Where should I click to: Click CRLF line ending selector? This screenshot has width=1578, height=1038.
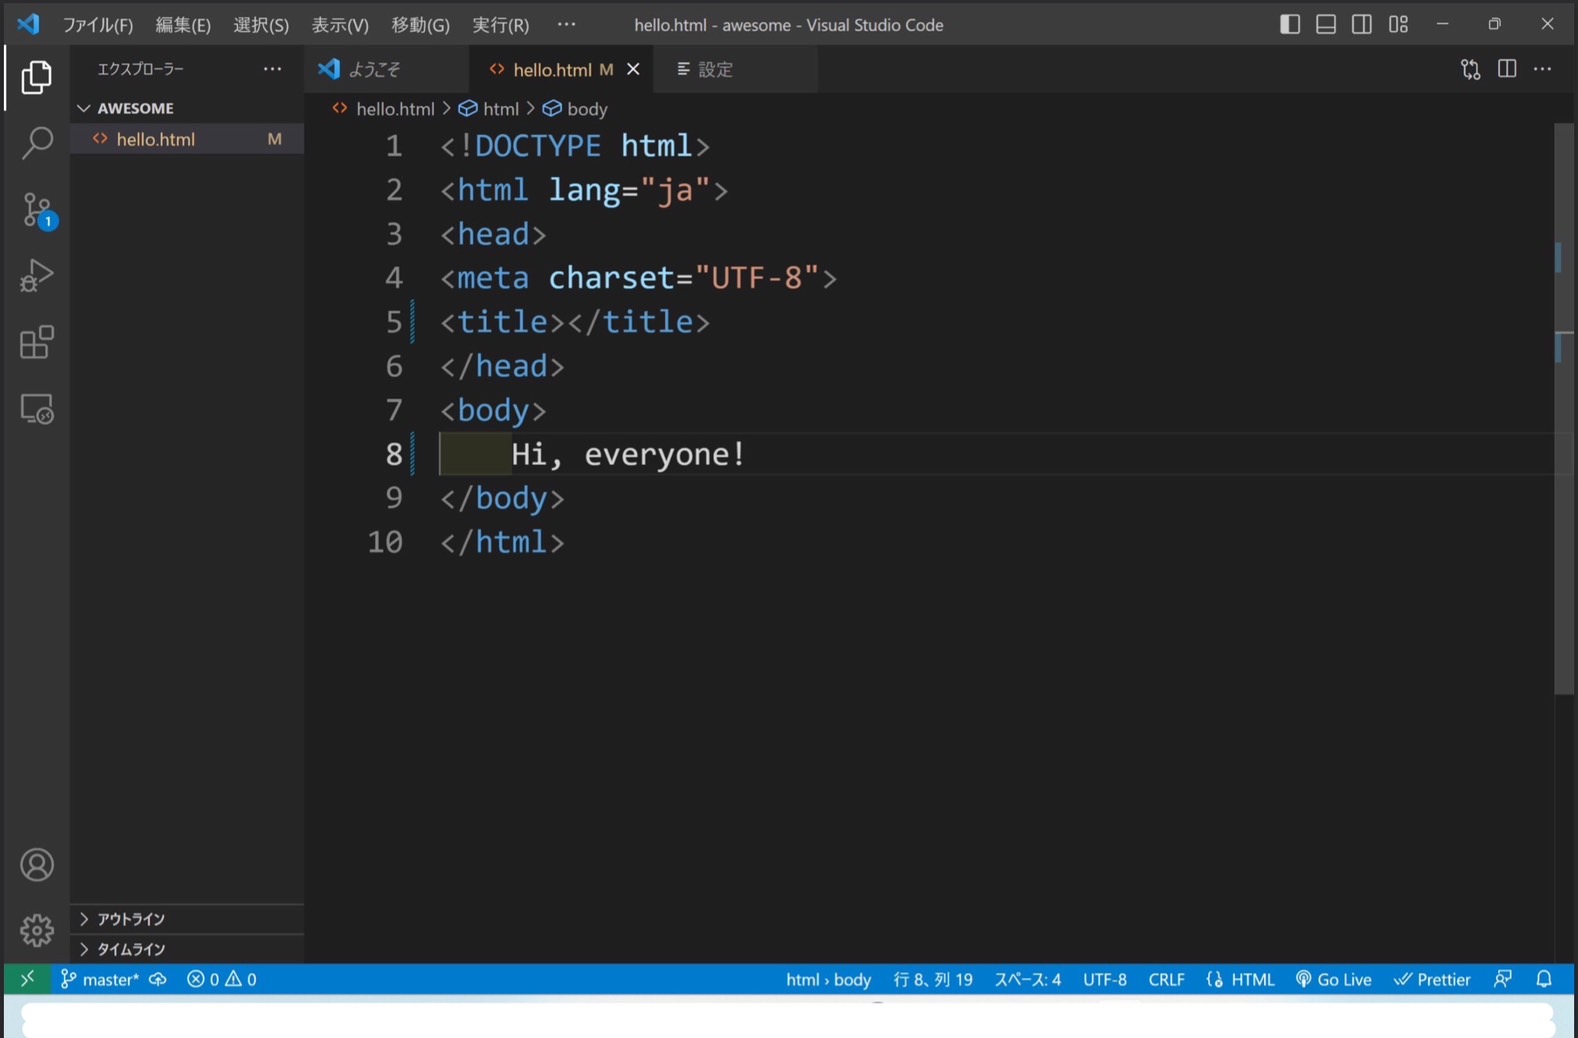tap(1166, 979)
